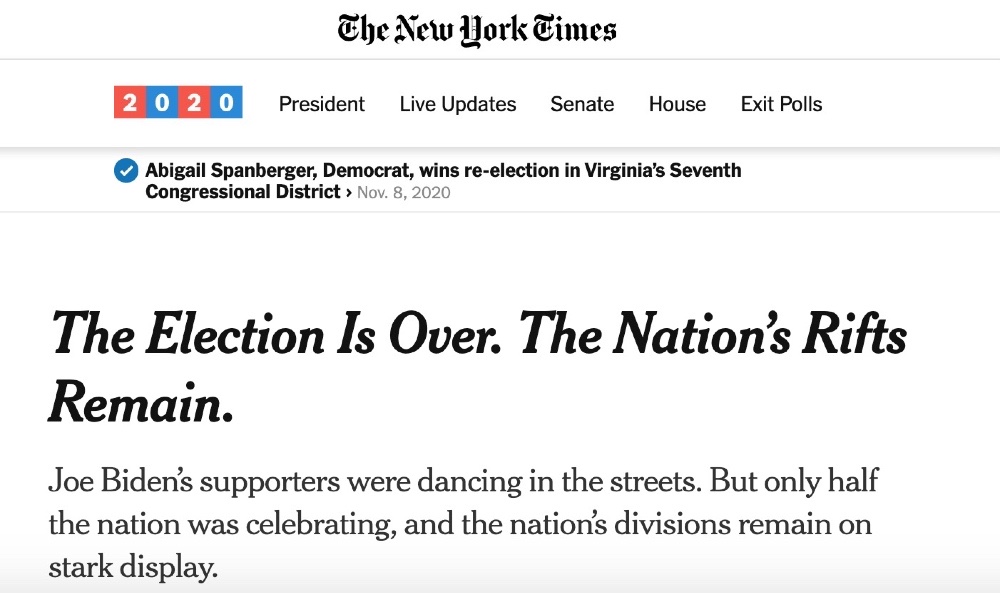
Task: Click the stark display text
Action: (133, 566)
